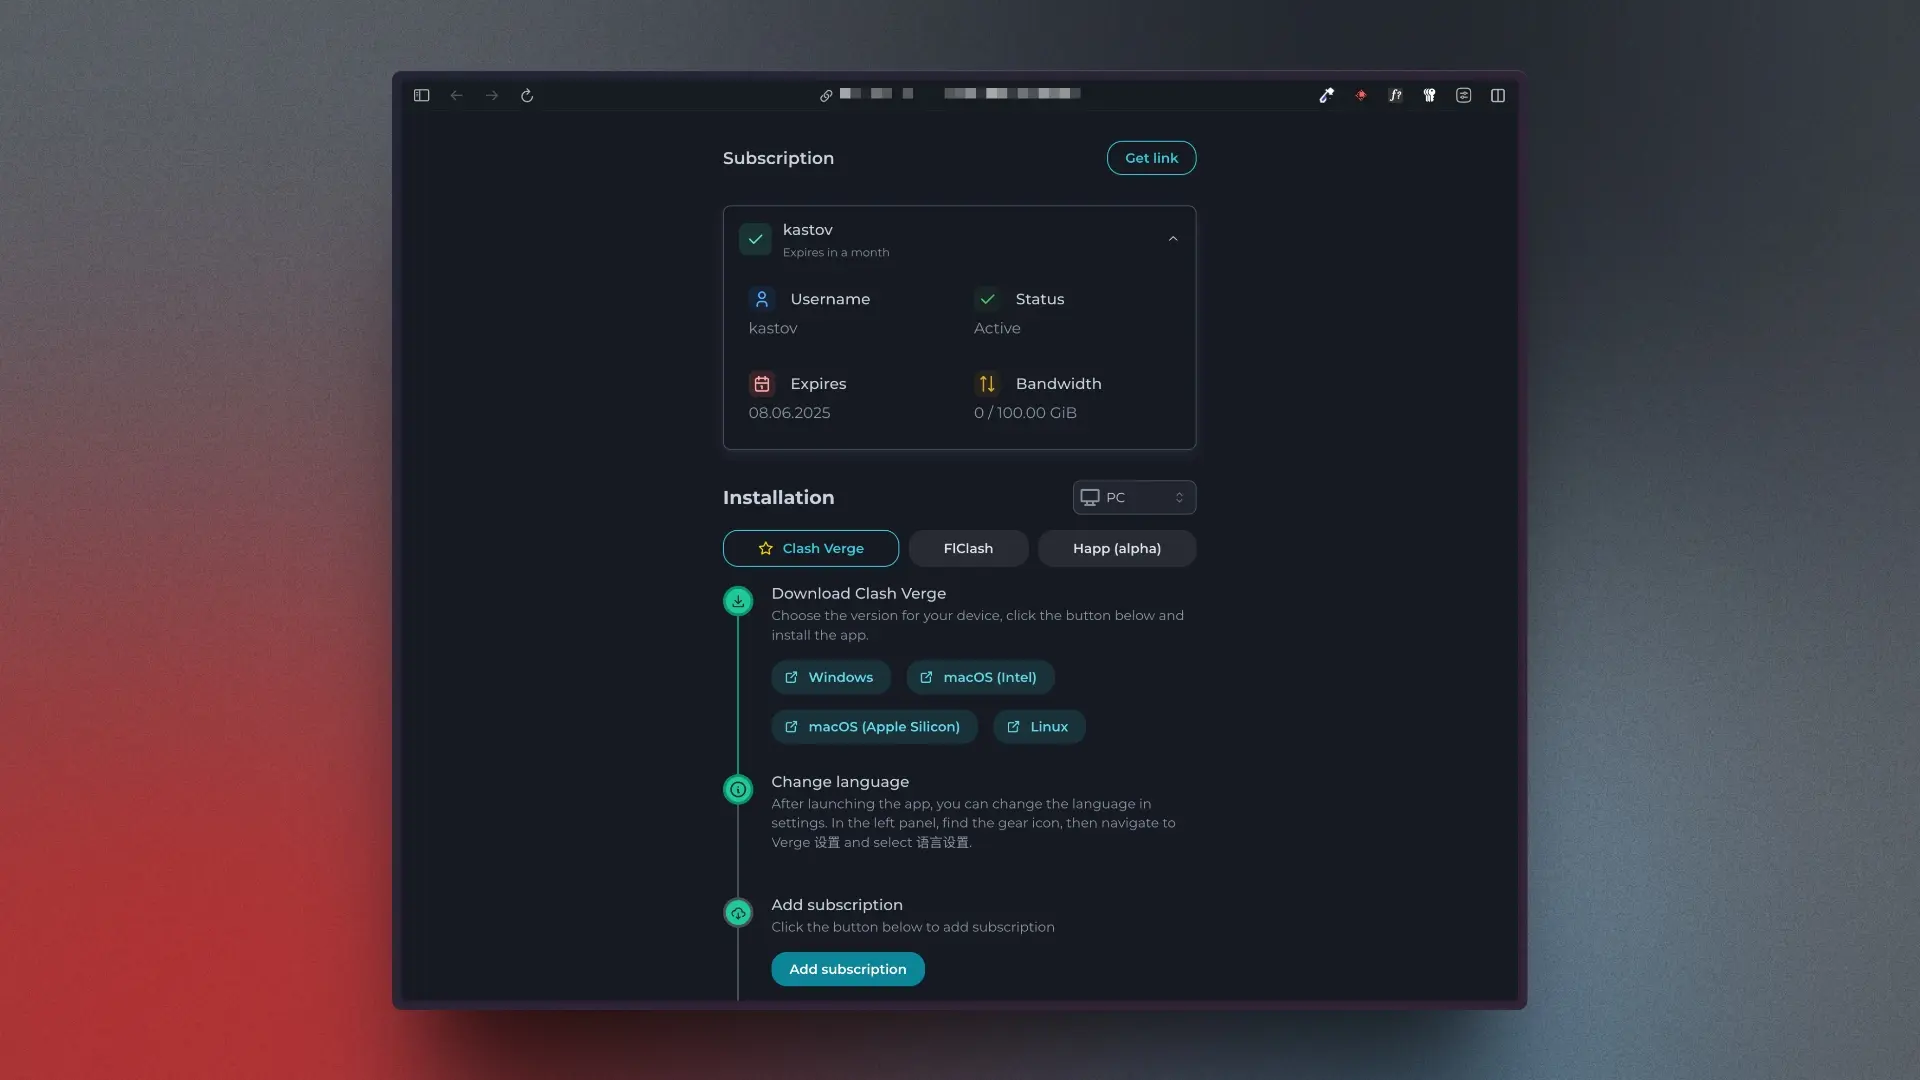The image size is (1920, 1080).
Task: Open the PC device selector dropdown
Action: 1133,497
